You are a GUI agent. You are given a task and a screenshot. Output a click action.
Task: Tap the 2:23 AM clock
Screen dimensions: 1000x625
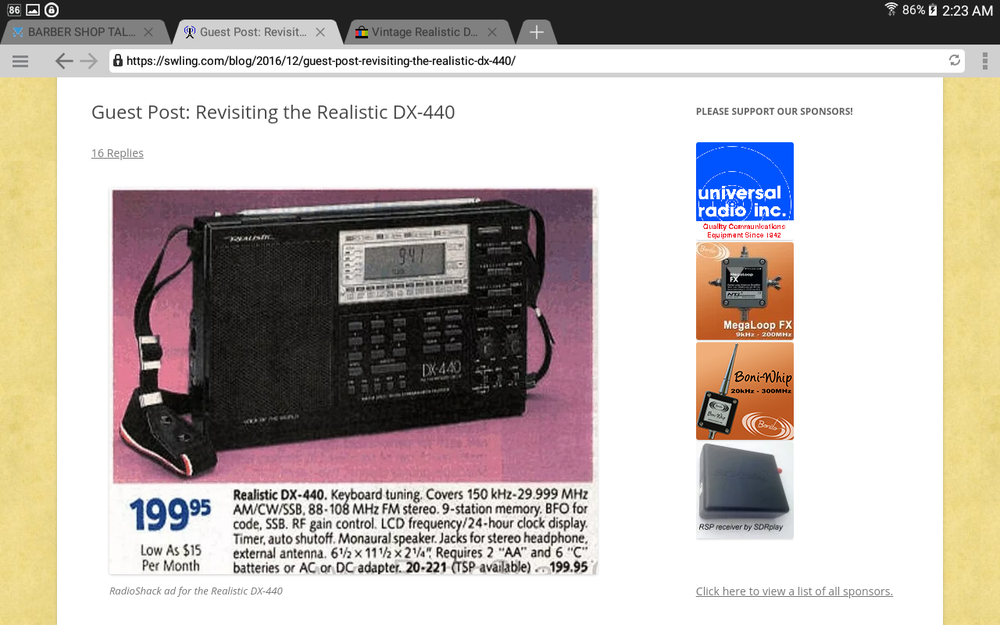point(967,10)
